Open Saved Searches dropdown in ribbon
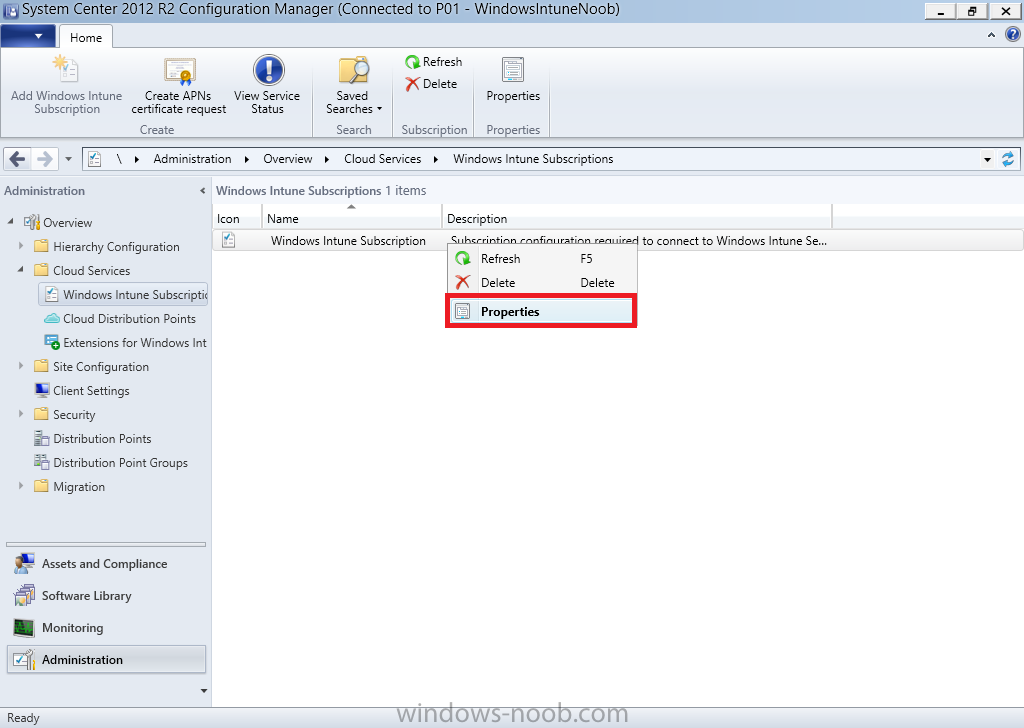Image resolution: width=1024 pixels, height=728 pixels. click(x=353, y=86)
